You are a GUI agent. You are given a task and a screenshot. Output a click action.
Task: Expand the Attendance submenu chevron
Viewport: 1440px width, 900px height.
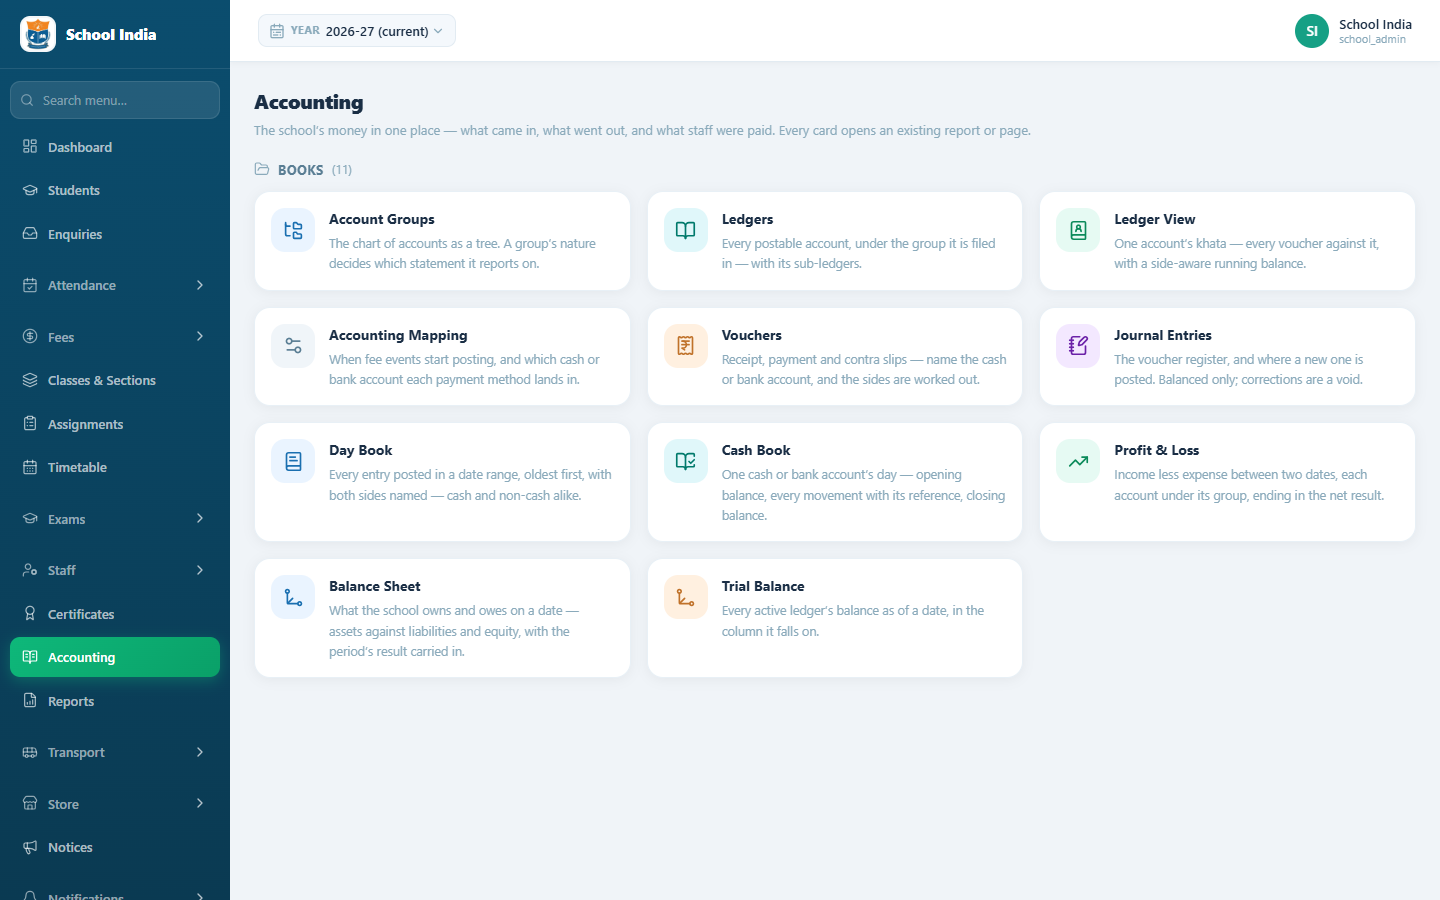(200, 285)
